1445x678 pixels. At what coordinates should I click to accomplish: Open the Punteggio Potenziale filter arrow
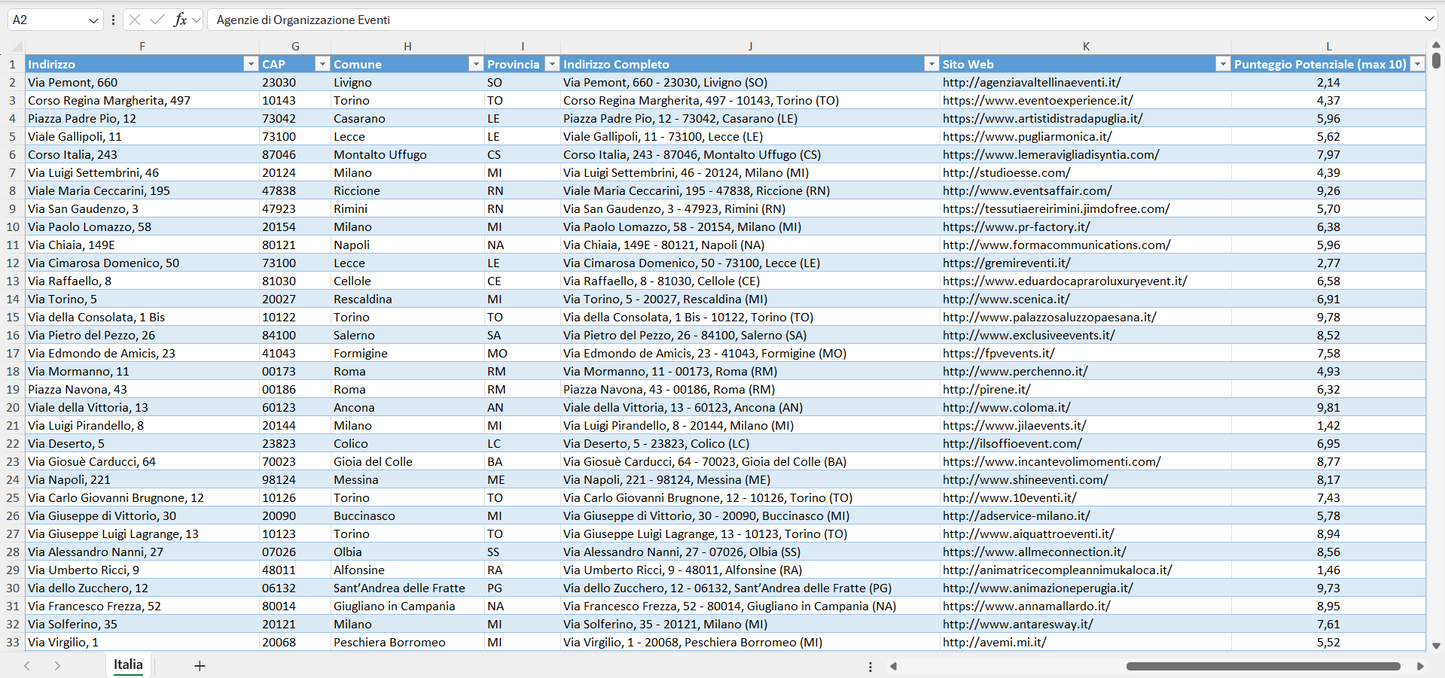(1418, 63)
